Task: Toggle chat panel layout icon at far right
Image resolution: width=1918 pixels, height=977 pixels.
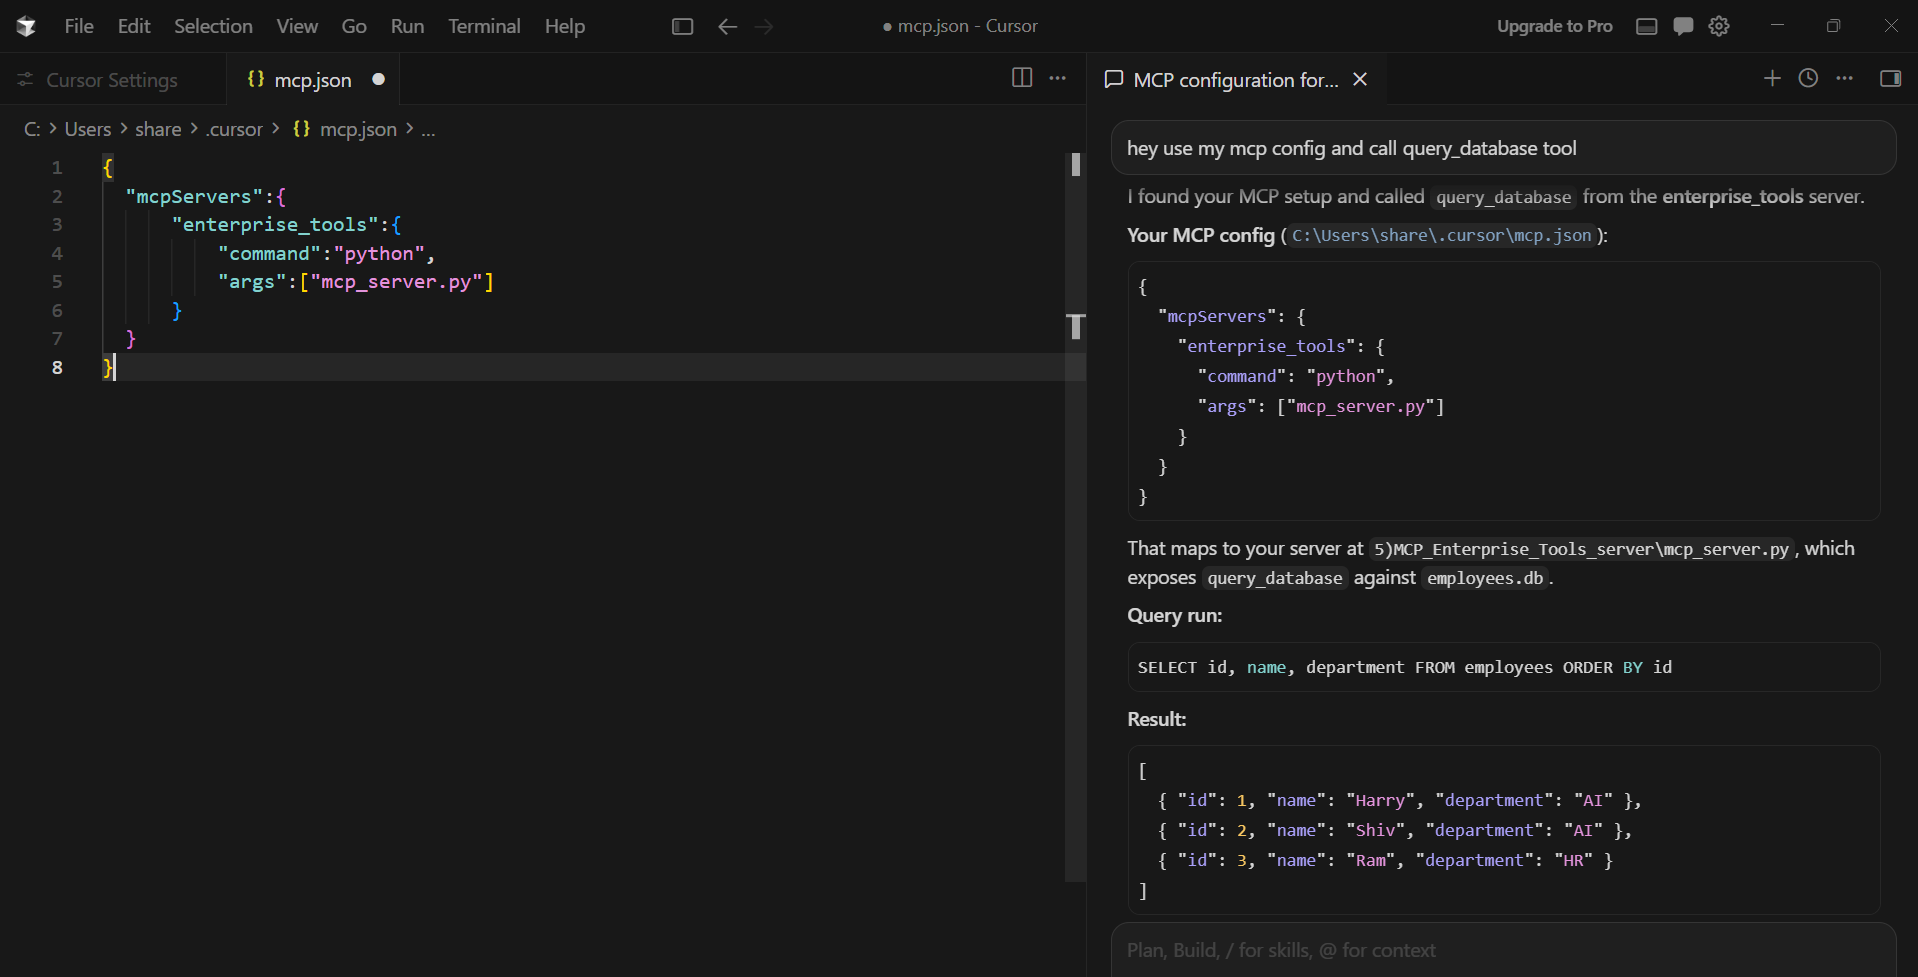Action: [x=1890, y=78]
